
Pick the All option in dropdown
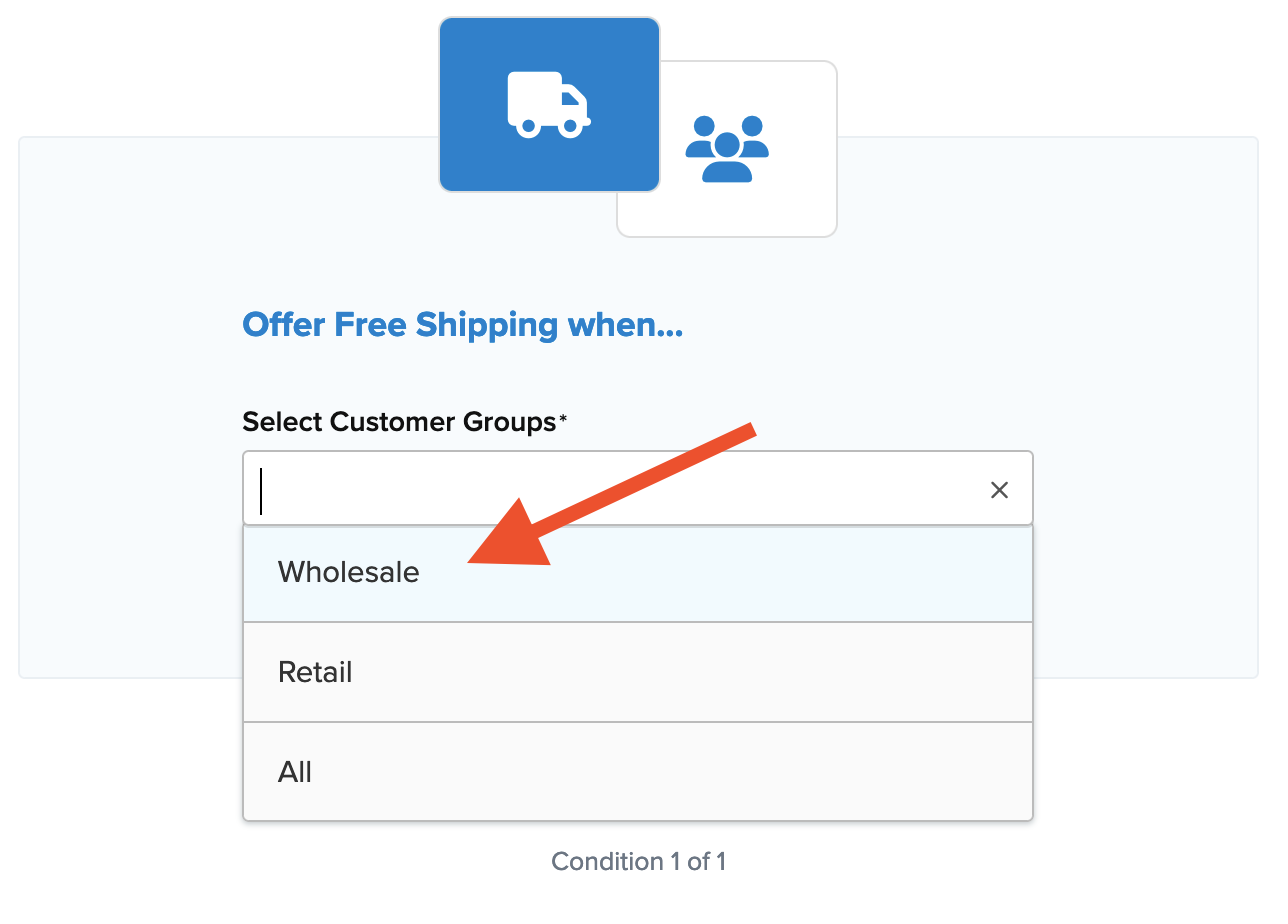coord(637,772)
